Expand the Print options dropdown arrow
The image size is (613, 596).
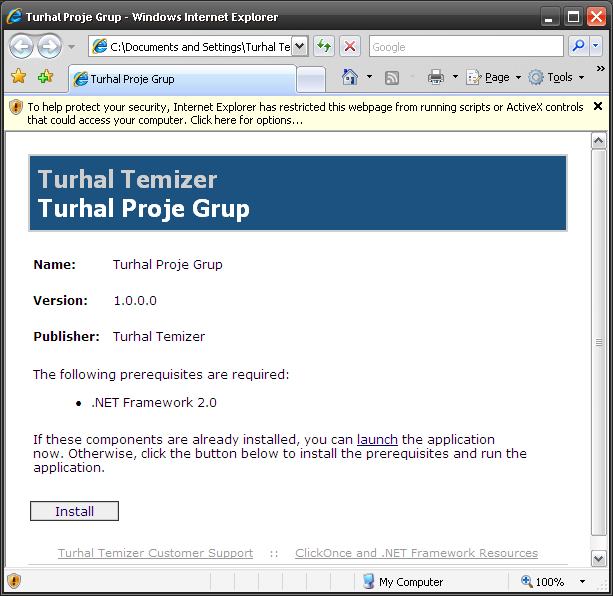(455, 77)
